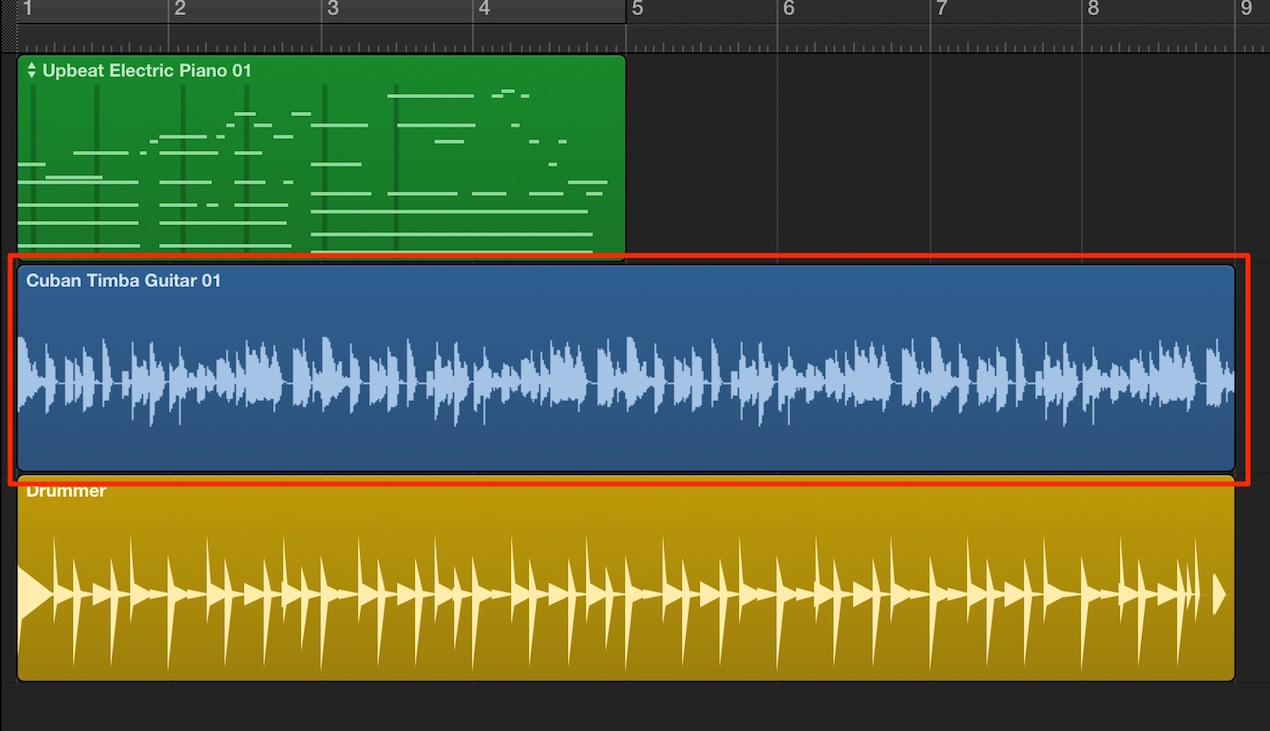
Task: Click bar 2 on the timeline ruler
Action: (180, 9)
